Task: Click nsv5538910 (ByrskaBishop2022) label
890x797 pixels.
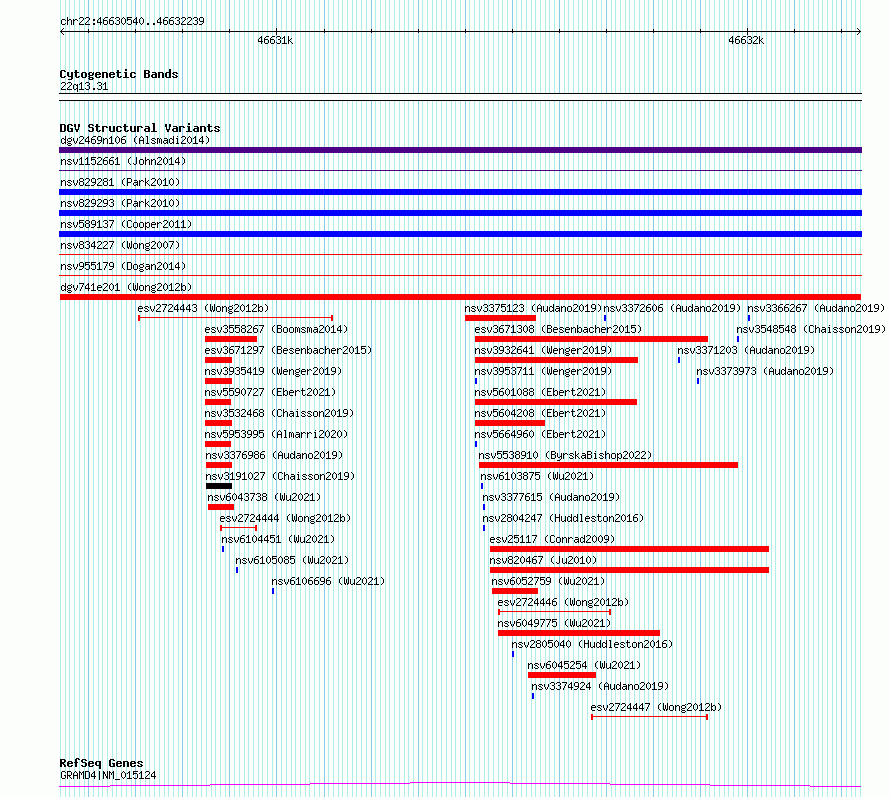Action: click(x=565, y=455)
